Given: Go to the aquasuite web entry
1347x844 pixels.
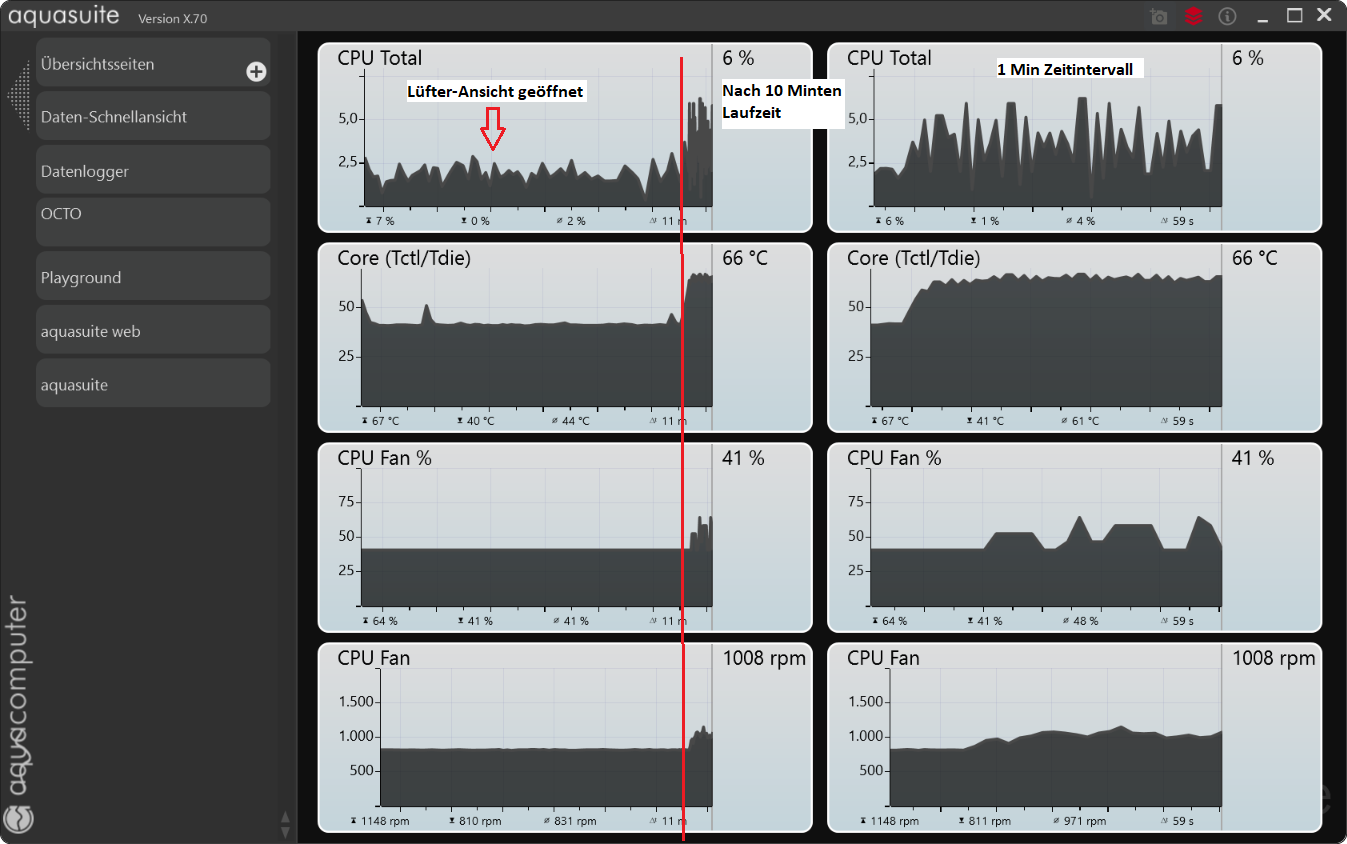Looking at the screenshot, I should [153, 330].
